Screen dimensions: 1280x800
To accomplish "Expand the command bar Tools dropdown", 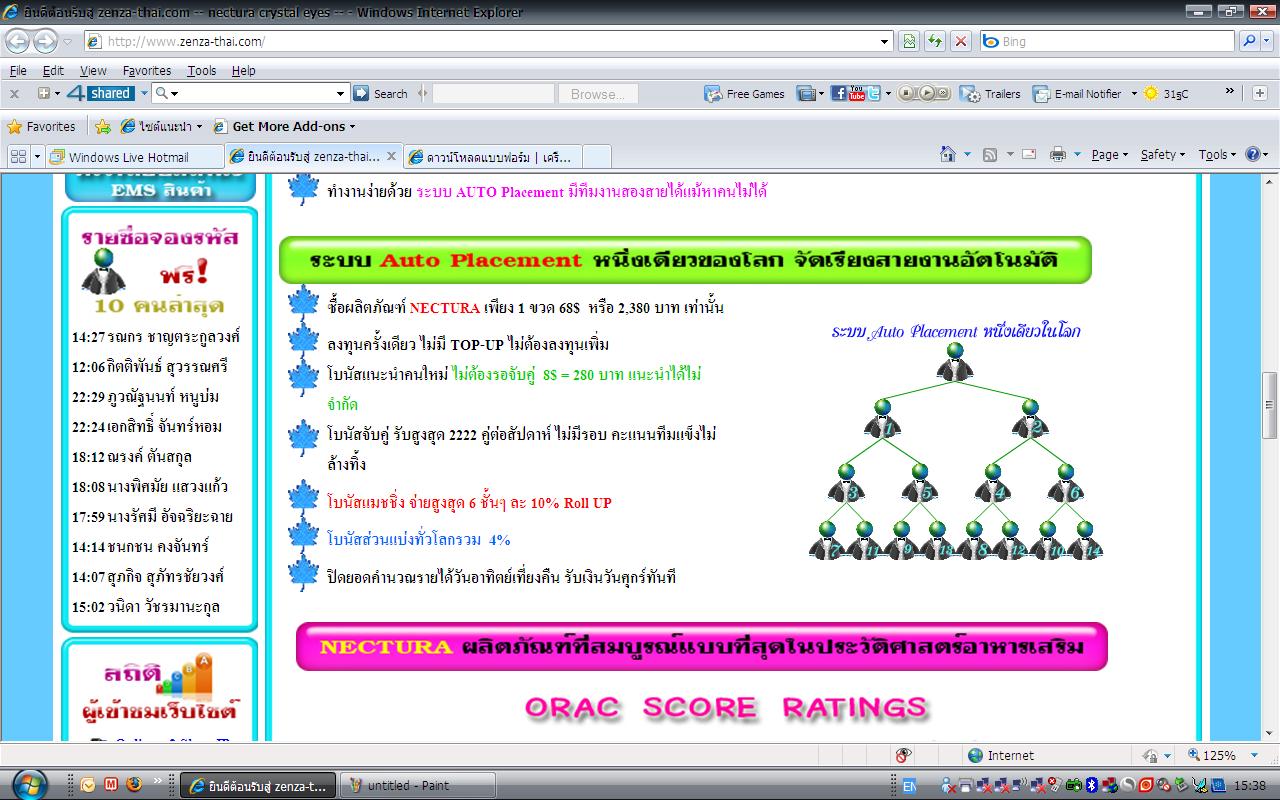I will pyautogui.click(x=1219, y=154).
